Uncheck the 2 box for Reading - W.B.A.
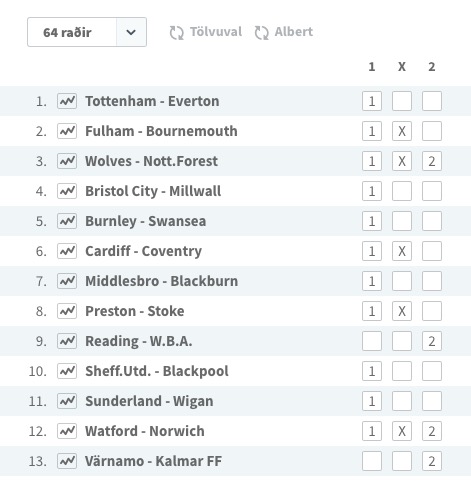The width and height of the screenshot is (471, 500). (x=432, y=341)
